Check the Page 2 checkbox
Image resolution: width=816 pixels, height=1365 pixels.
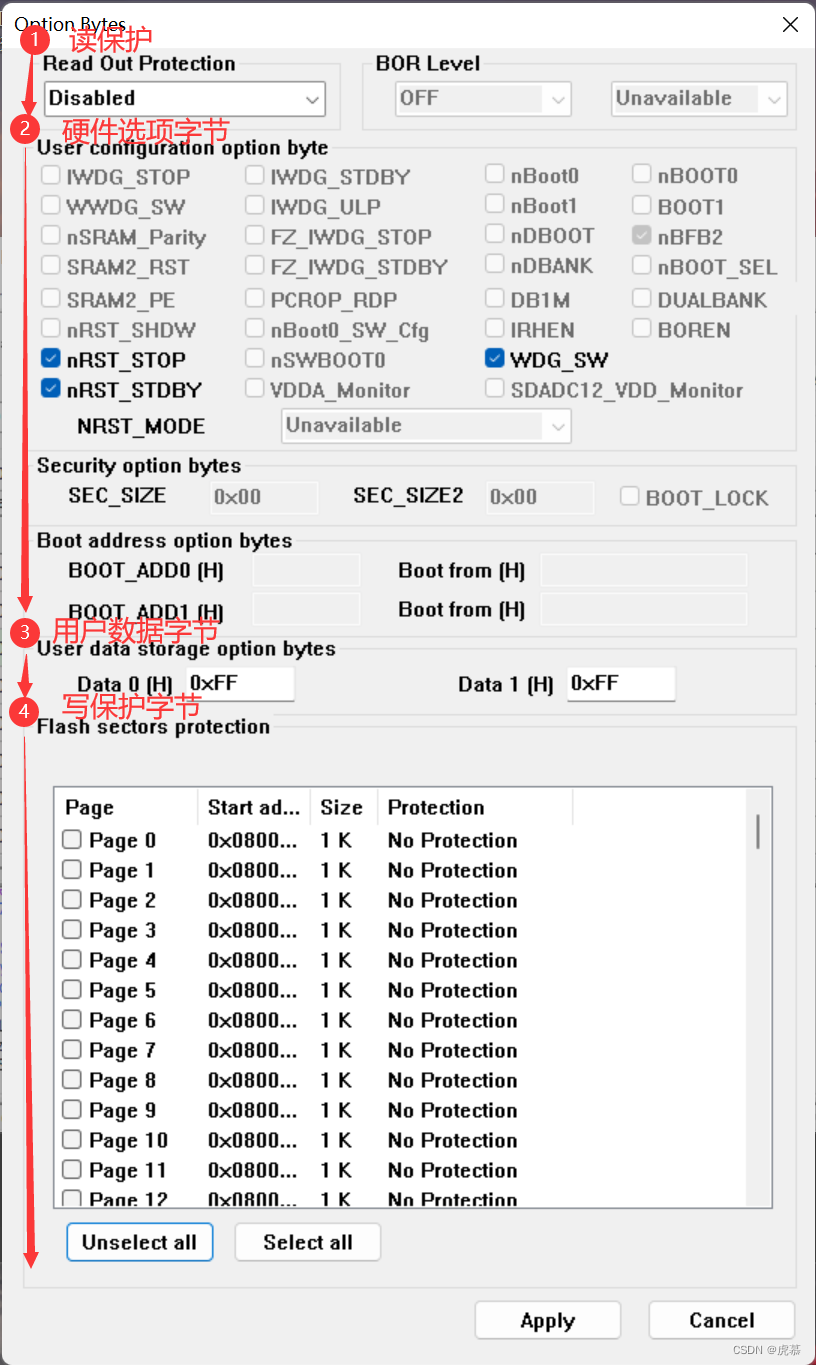click(x=72, y=900)
